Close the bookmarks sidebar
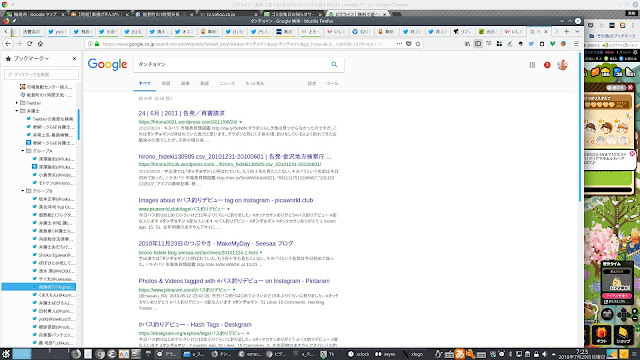 [74, 59]
